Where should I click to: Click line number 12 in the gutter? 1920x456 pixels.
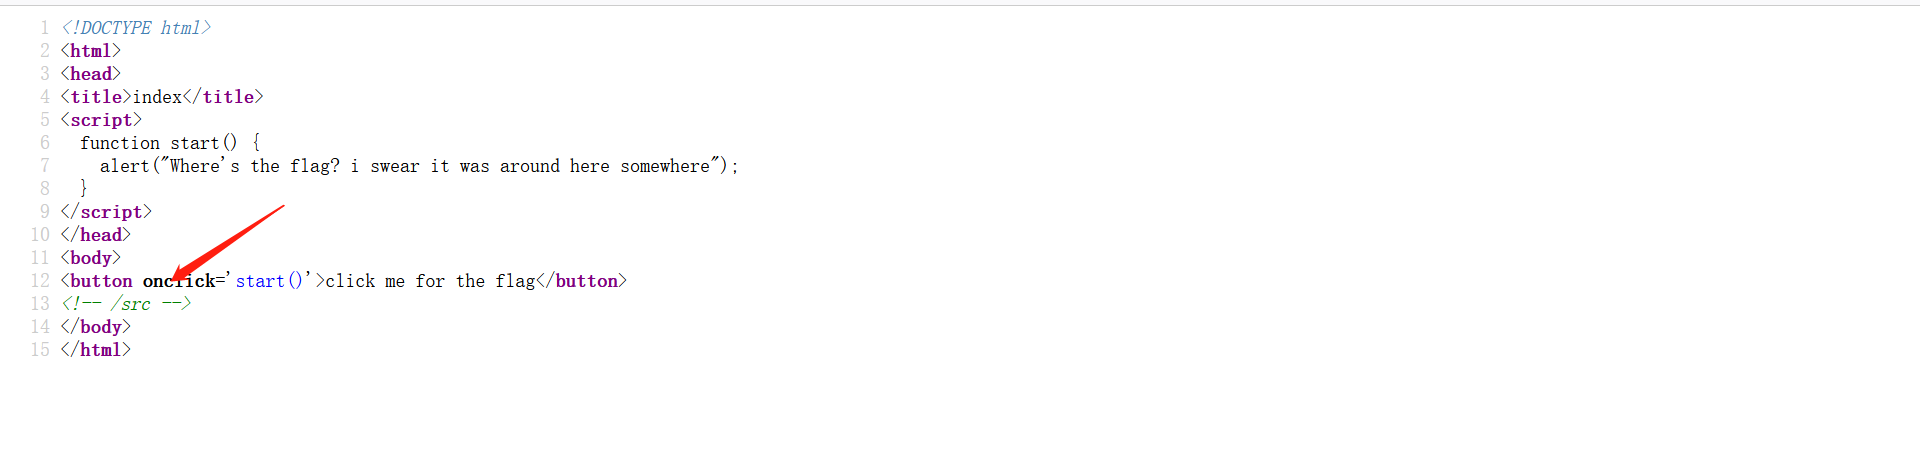40,281
